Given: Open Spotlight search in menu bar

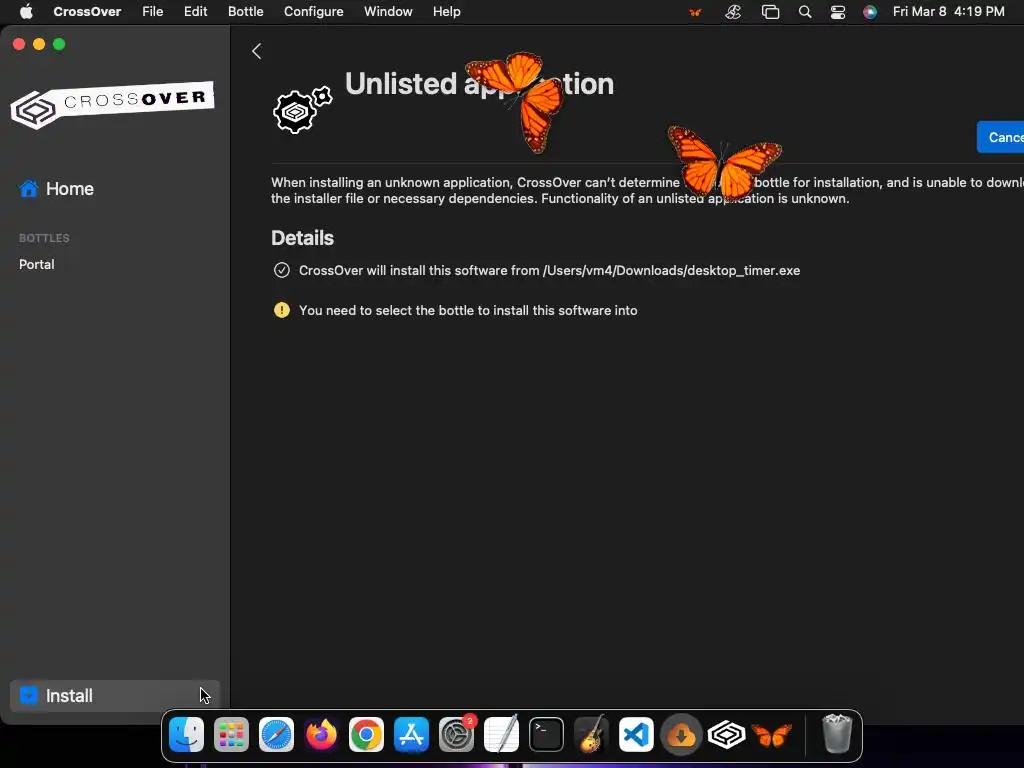Looking at the screenshot, I should [805, 12].
